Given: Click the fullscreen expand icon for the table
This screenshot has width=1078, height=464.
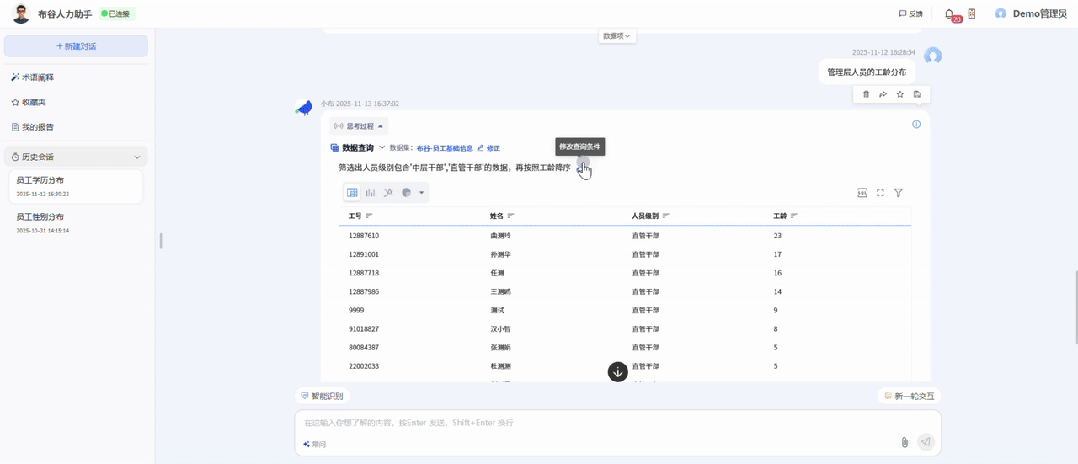Looking at the screenshot, I should point(880,193).
